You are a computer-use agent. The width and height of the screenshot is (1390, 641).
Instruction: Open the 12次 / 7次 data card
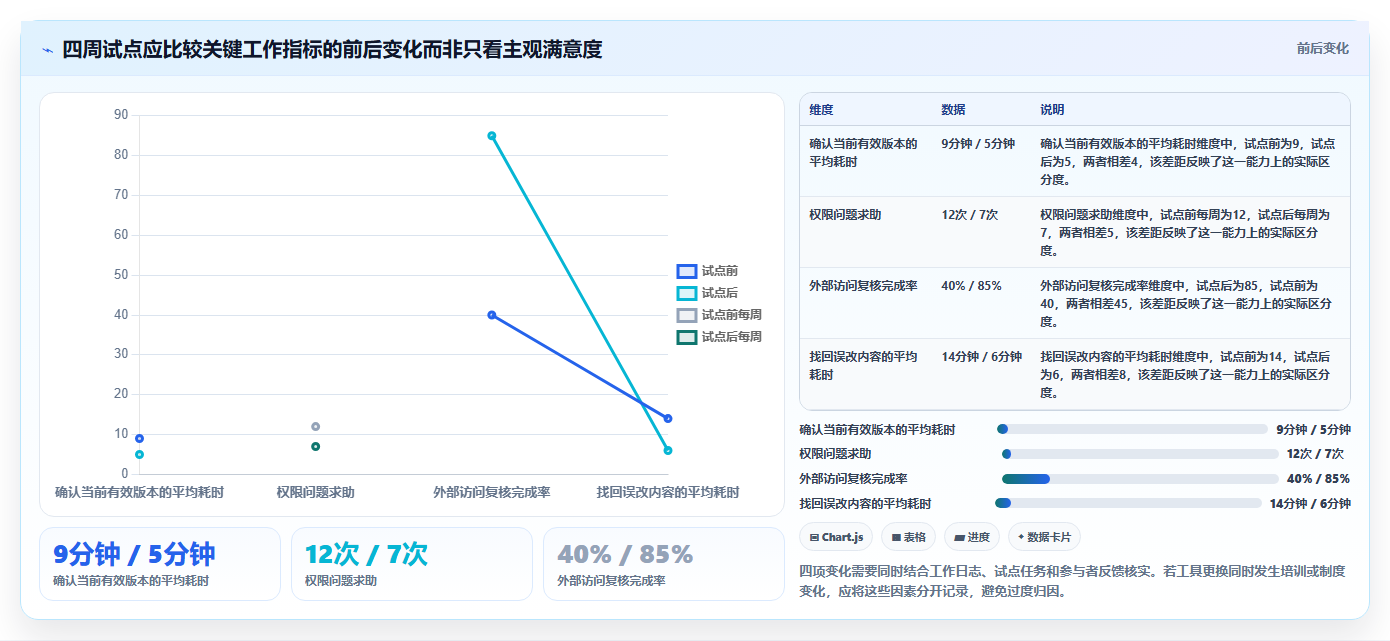[x=412, y=564]
